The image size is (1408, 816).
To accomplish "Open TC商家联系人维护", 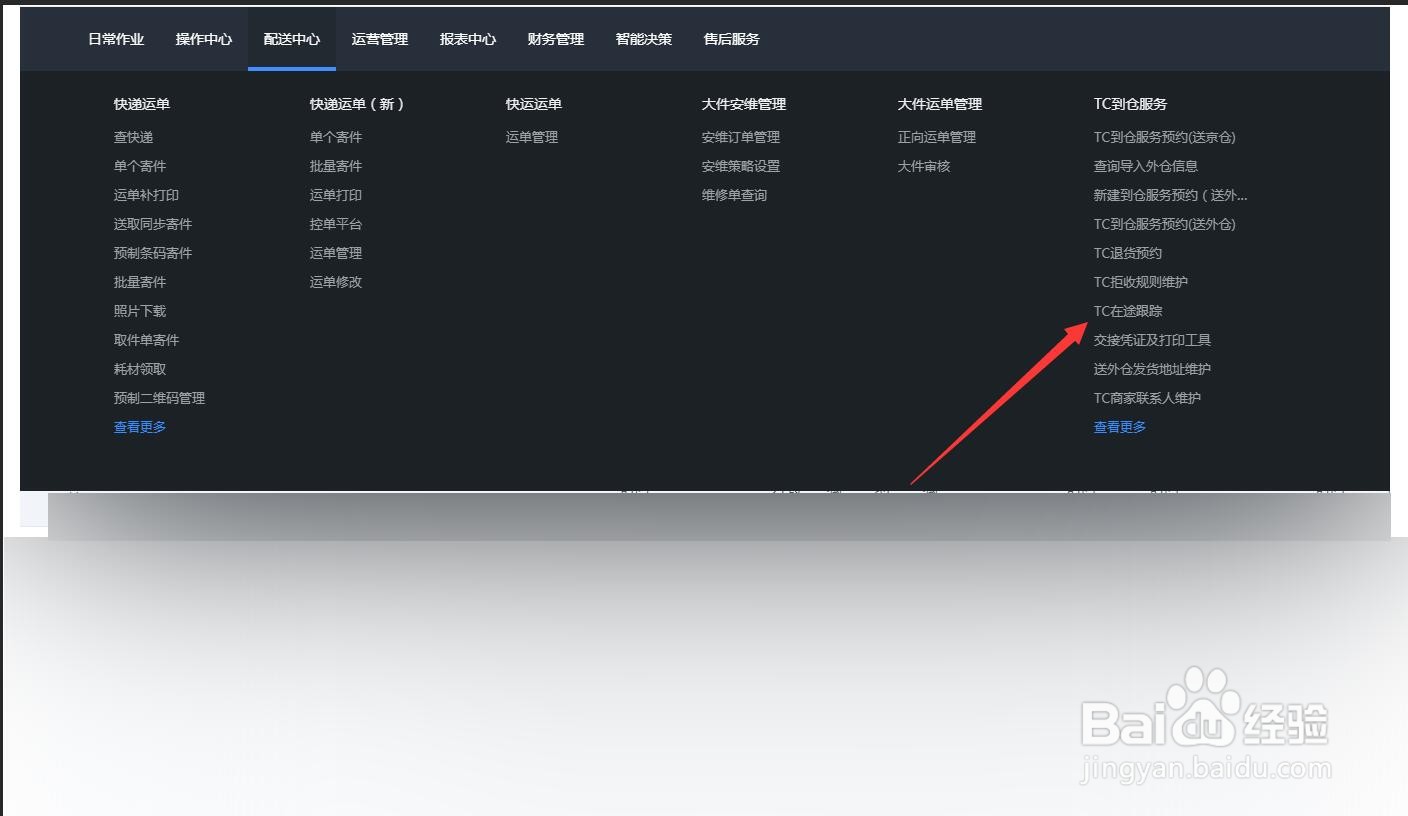I will [x=1147, y=398].
